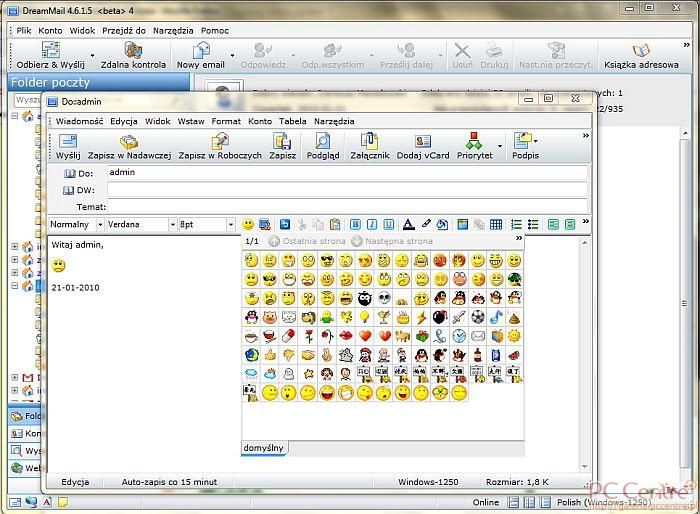
Task: Open the 8pt font size dropdown
Action: pyautogui.click(x=231, y=225)
